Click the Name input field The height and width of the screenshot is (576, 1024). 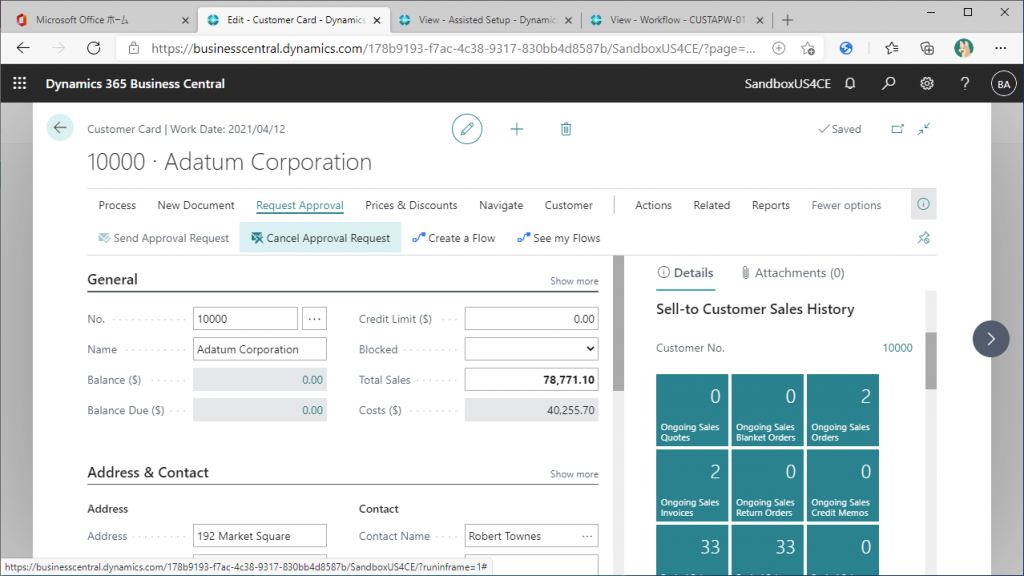tap(260, 349)
